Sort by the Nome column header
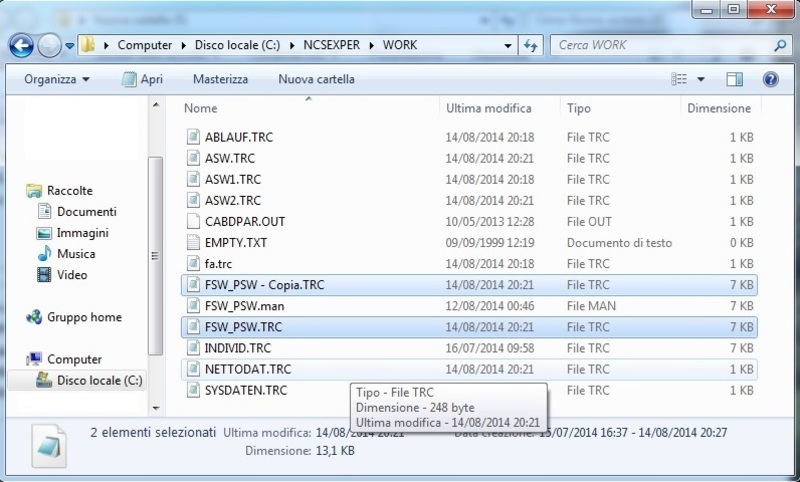 (201, 108)
